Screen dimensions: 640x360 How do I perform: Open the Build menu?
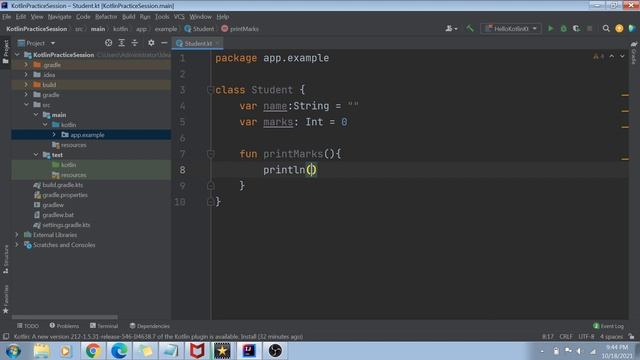pos(129,17)
